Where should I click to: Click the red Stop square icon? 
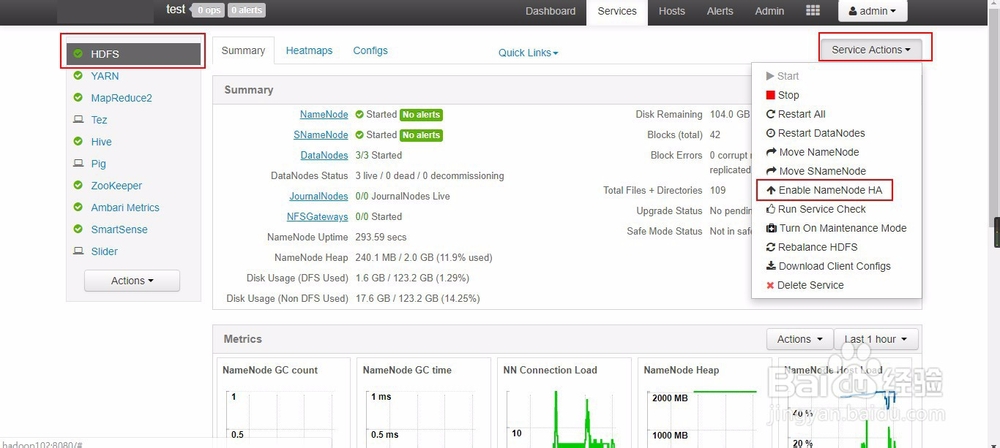click(770, 95)
